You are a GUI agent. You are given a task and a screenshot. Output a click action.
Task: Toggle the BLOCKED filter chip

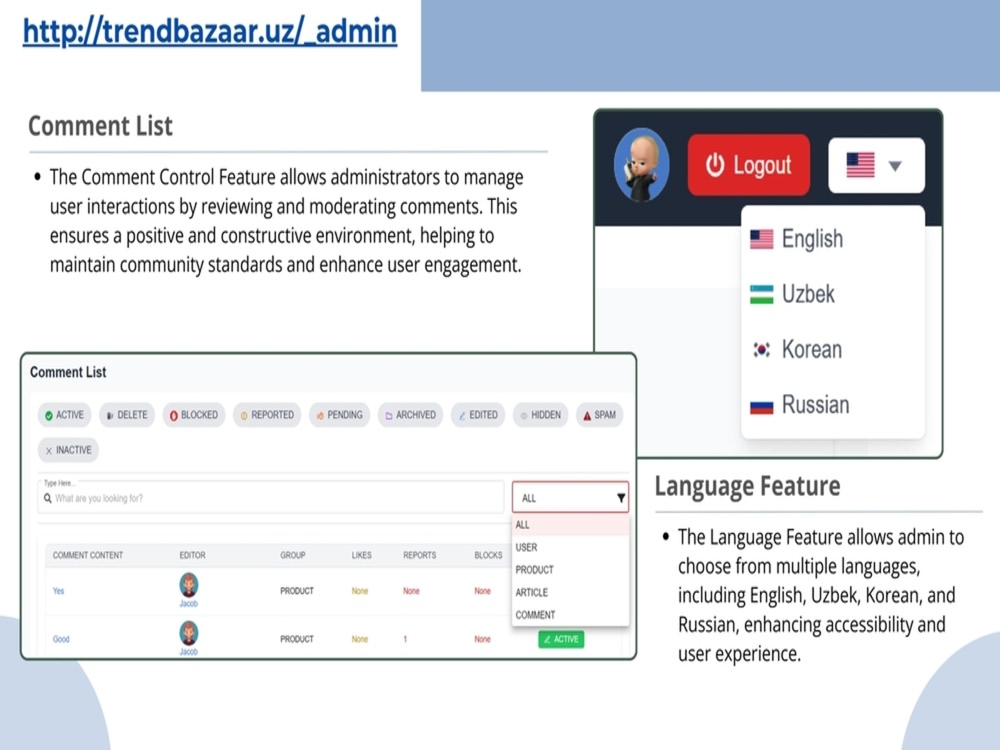[194, 415]
